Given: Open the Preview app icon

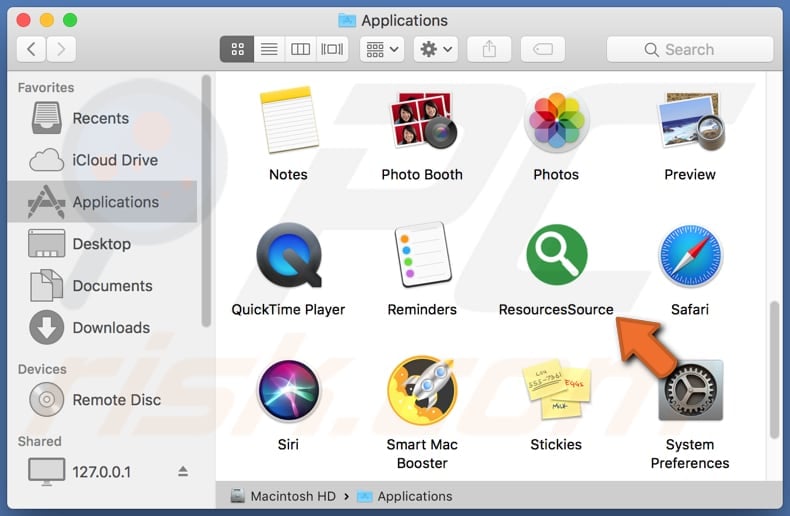Looking at the screenshot, I should [x=690, y=120].
